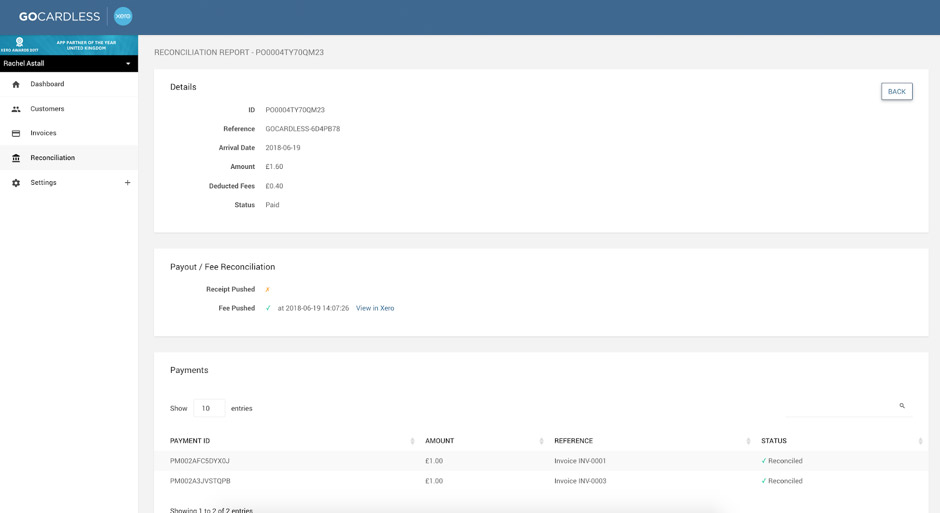Screen dimensions: 940x513
Task: Click the search magnifier icon in Payments
Action: 902,406
